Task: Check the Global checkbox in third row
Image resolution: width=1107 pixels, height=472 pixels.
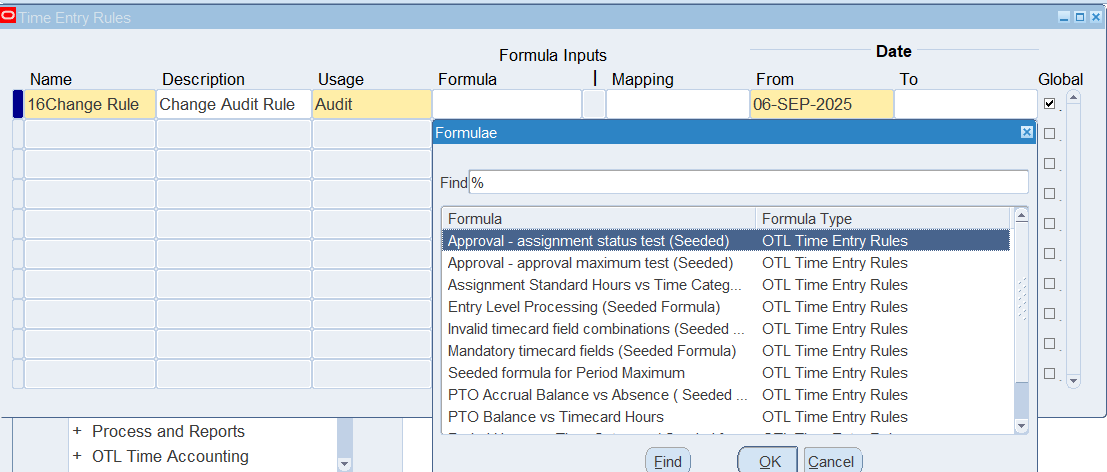Action: click(1049, 163)
